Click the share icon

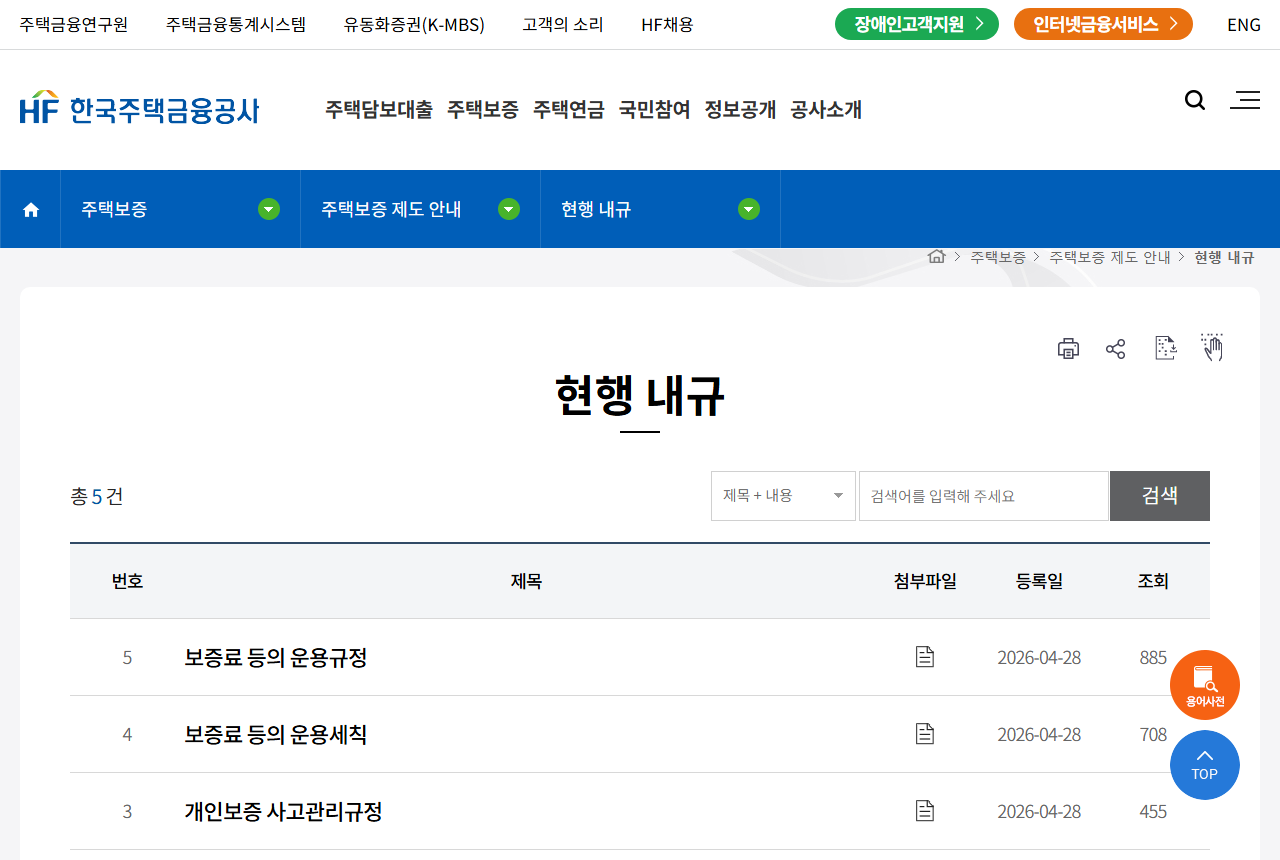coord(1116,348)
